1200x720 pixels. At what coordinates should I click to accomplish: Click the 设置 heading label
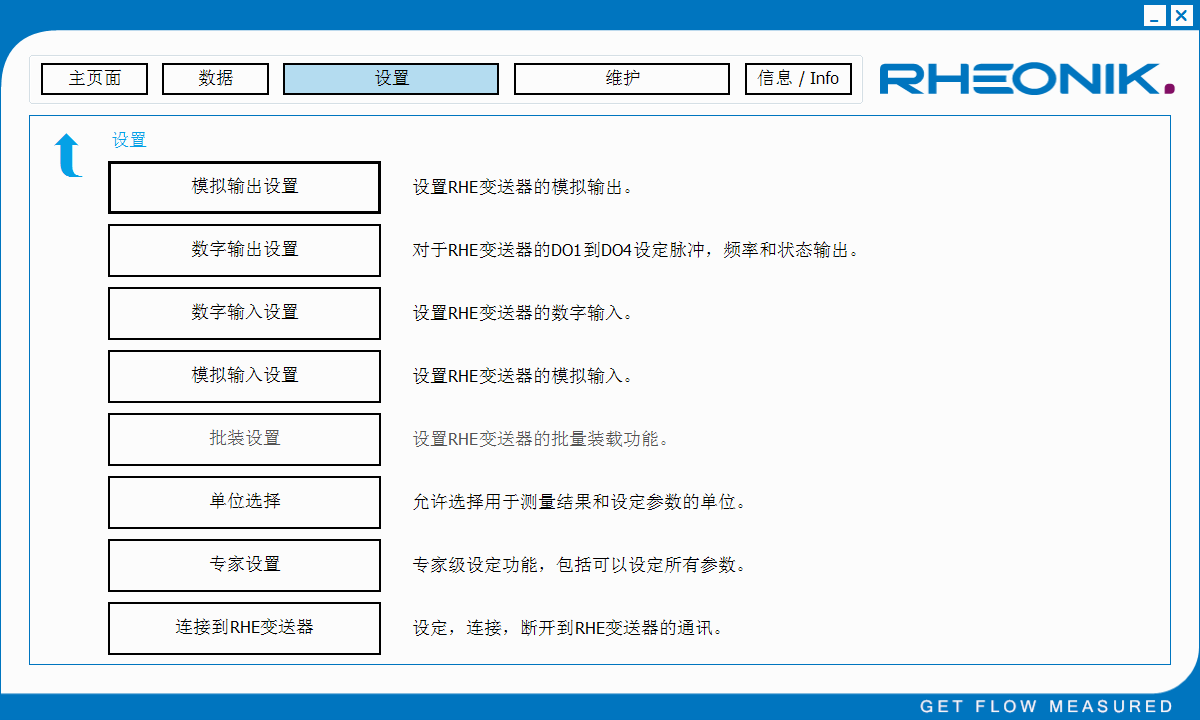129,140
